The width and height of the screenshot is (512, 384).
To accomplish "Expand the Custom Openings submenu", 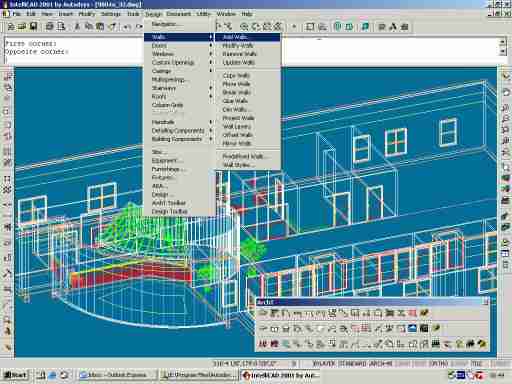I will point(179,63).
